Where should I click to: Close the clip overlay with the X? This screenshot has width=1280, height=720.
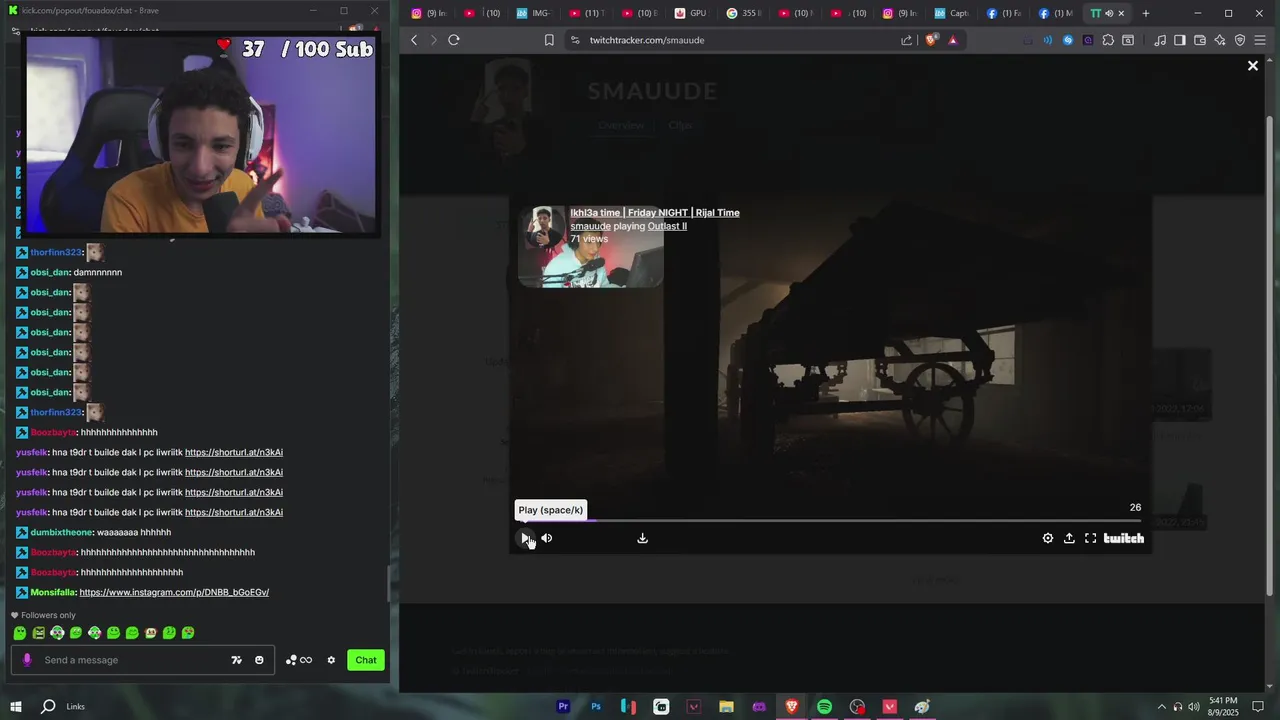pyautogui.click(x=1252, y=66)
